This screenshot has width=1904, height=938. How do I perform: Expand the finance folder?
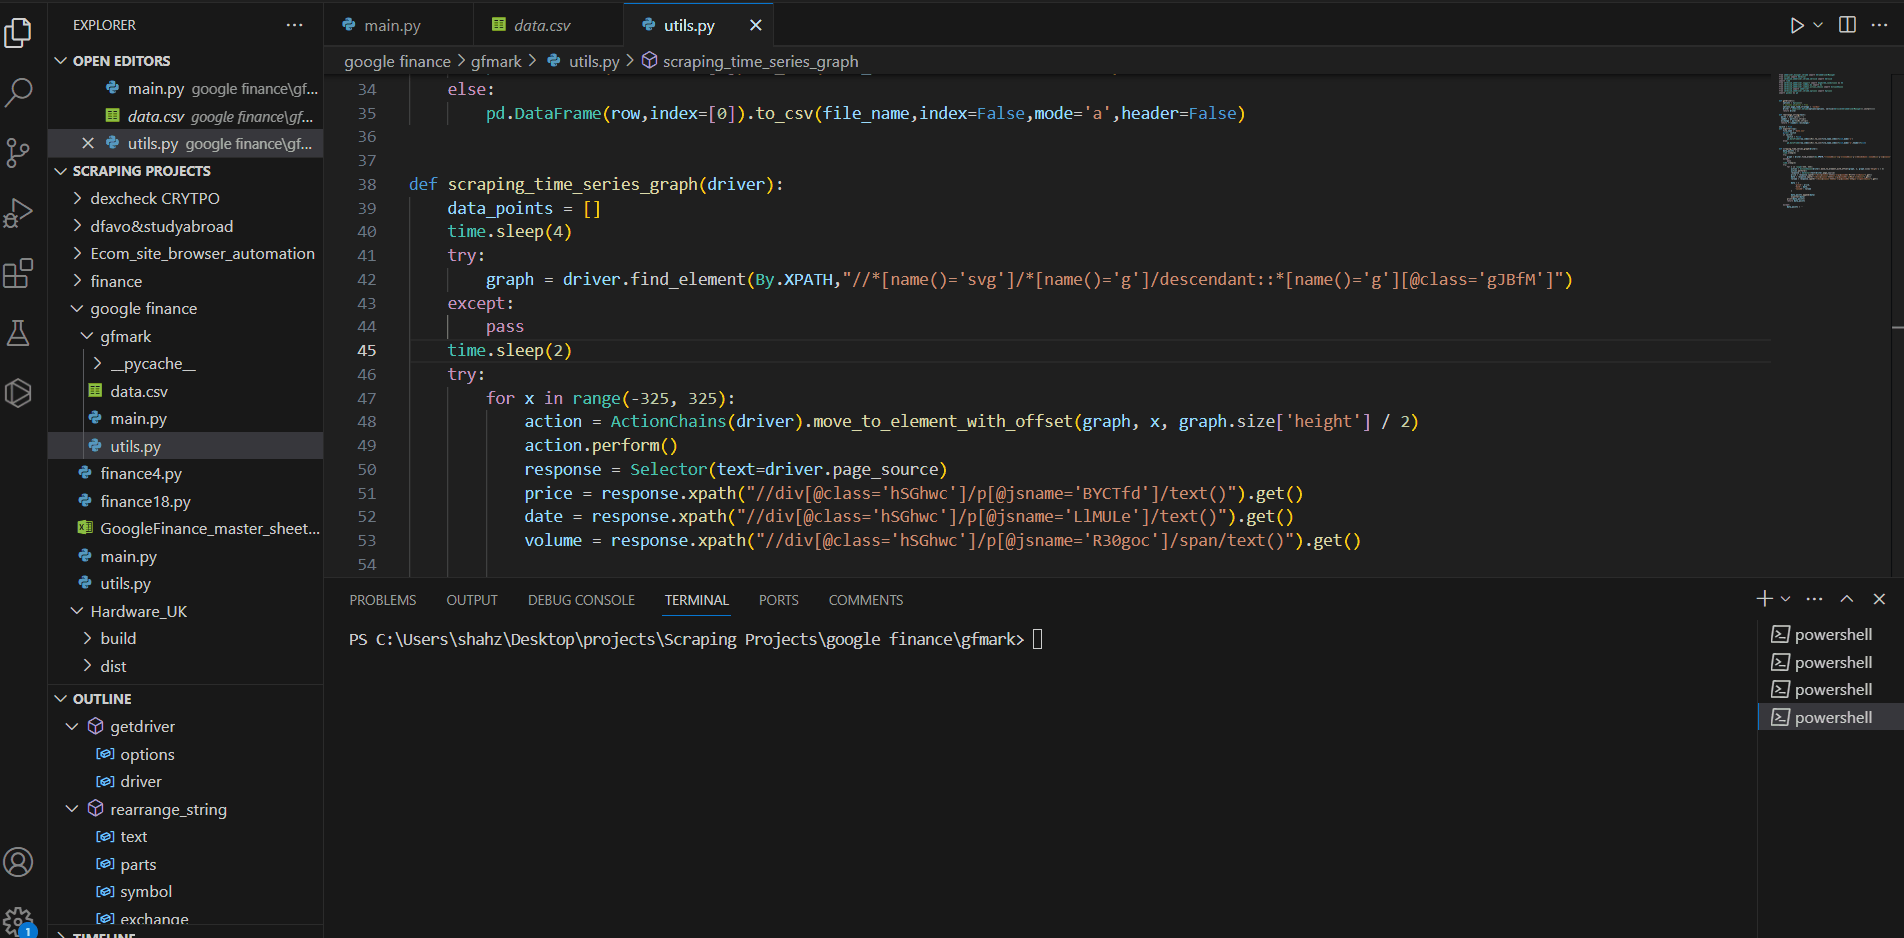(185, 282)
